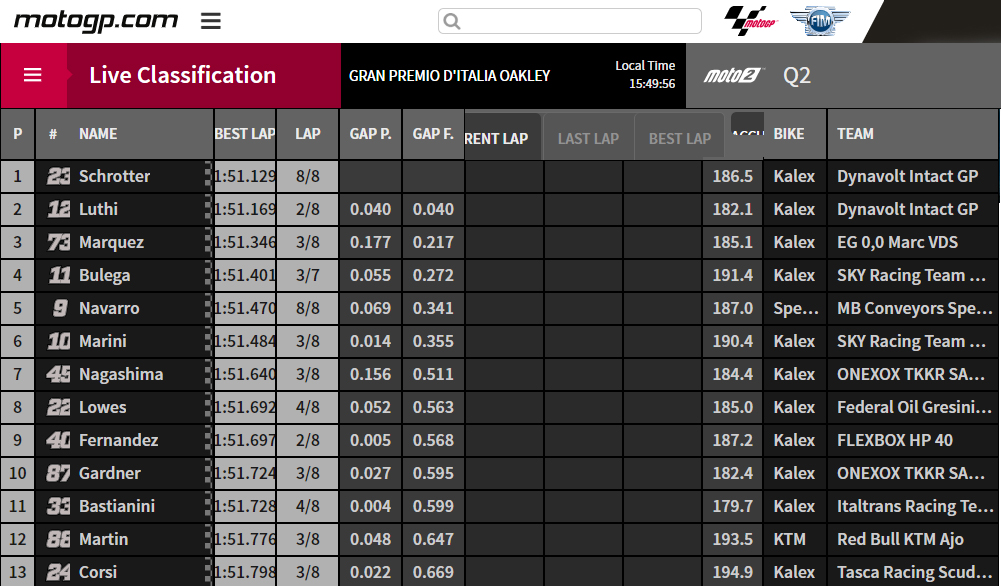Sort by the Best Lap column header
This screenshot has height=586, width=1001.
244,134
